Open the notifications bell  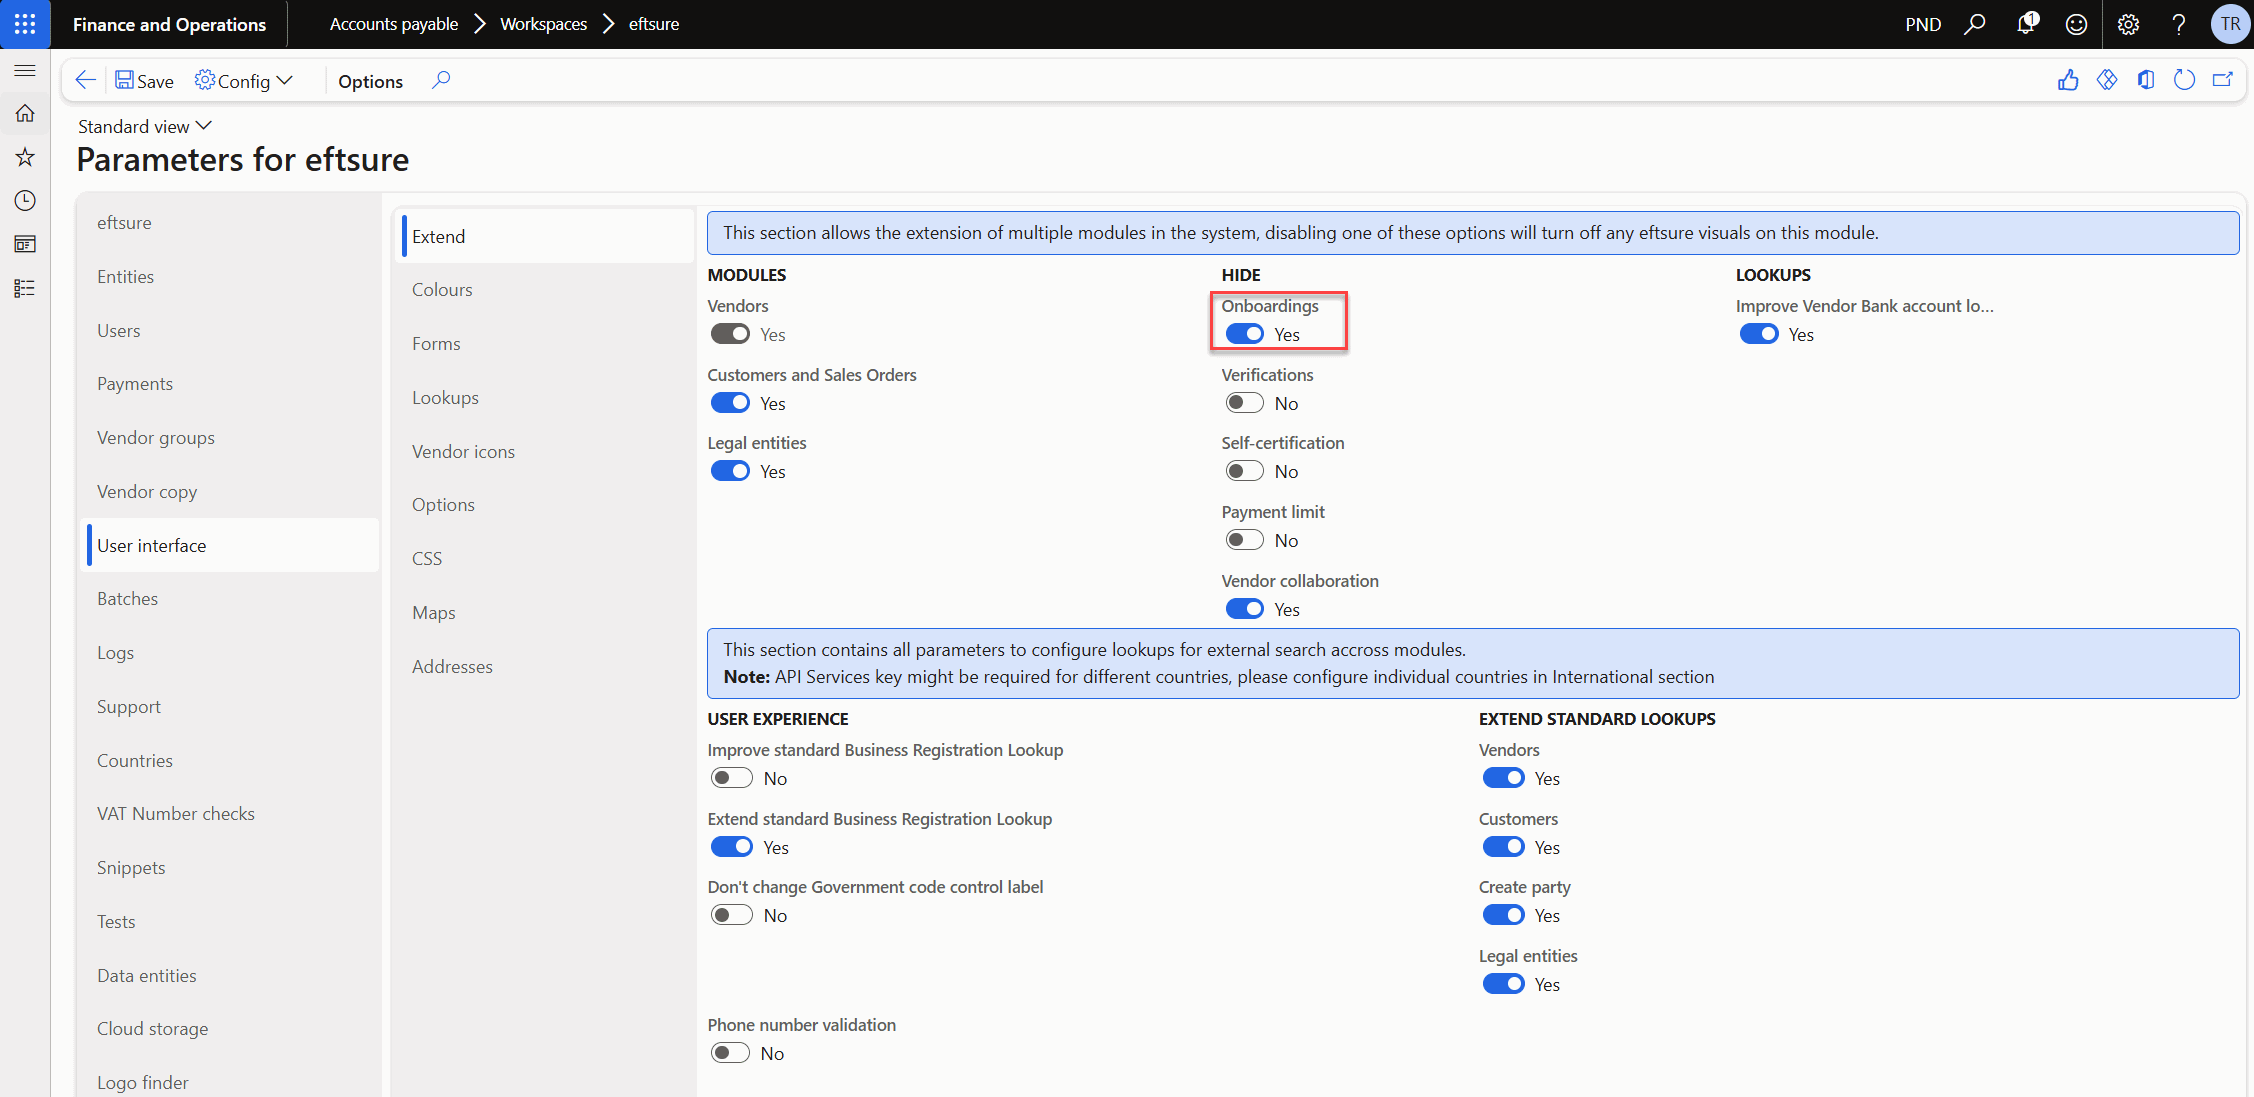(2026, 24)
